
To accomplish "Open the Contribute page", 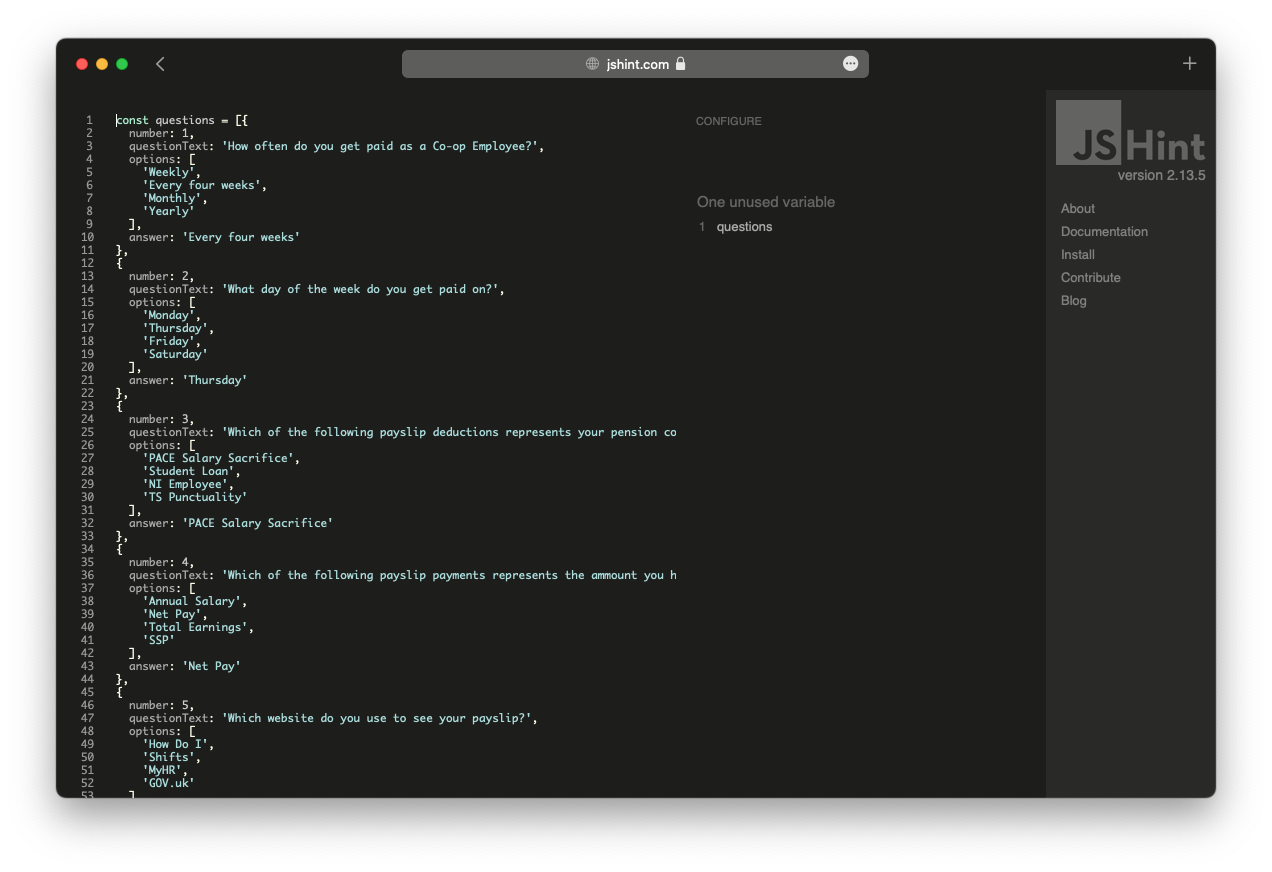I will click(x=1090, y=277).
